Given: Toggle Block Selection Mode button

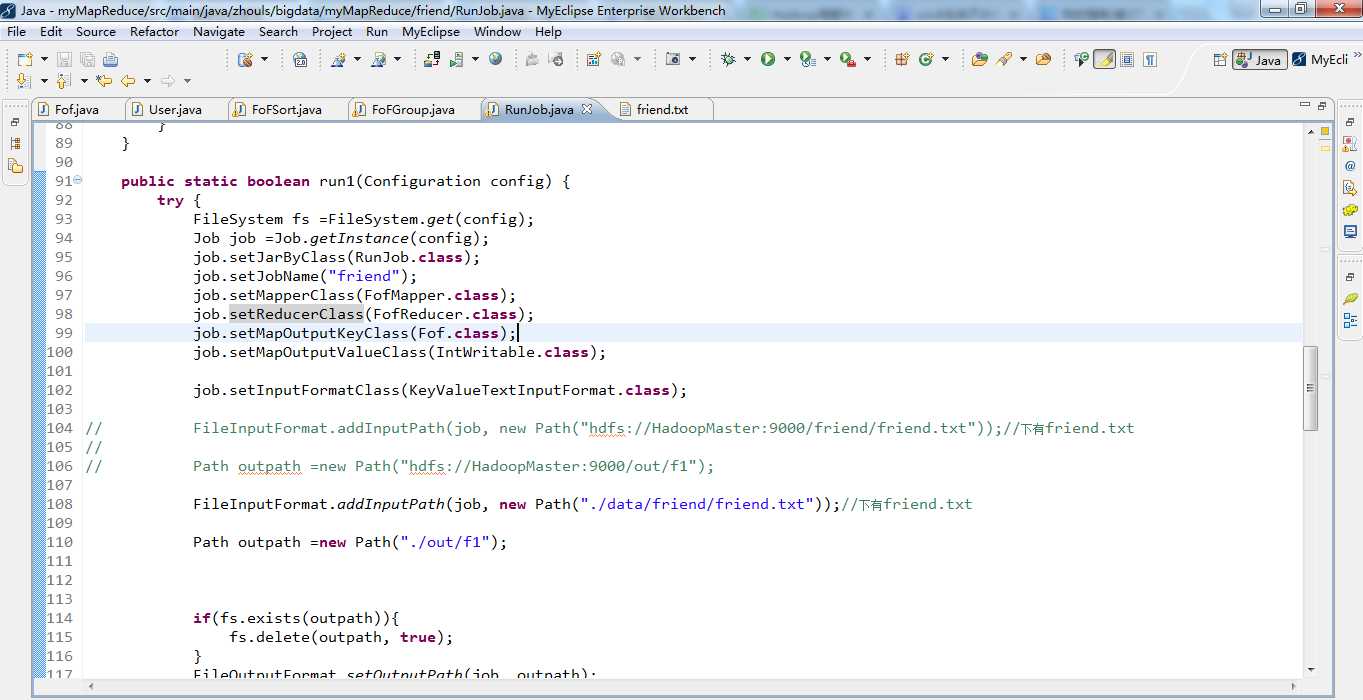Looking at the screenshot, I should pyautogui.click(x=1127, y=60).
